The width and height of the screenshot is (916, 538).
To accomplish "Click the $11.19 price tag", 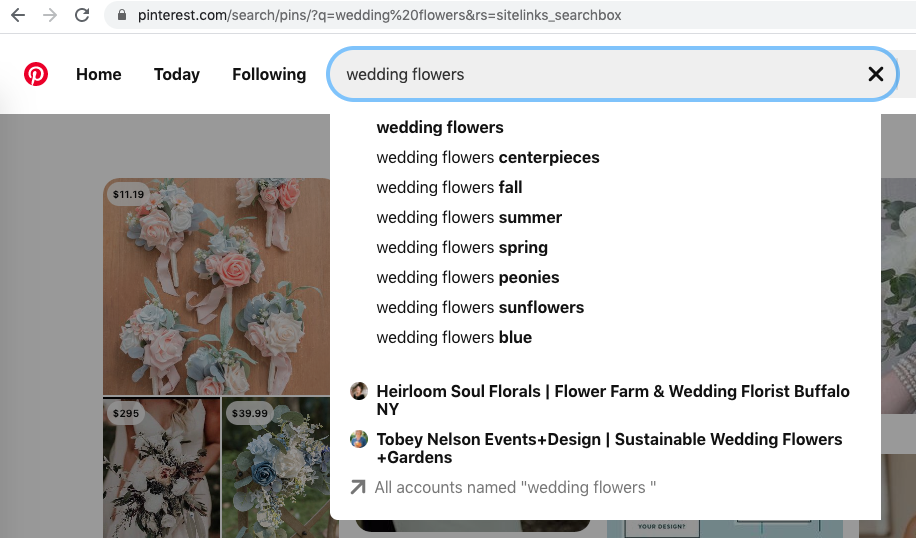I will tap(129, 195).
